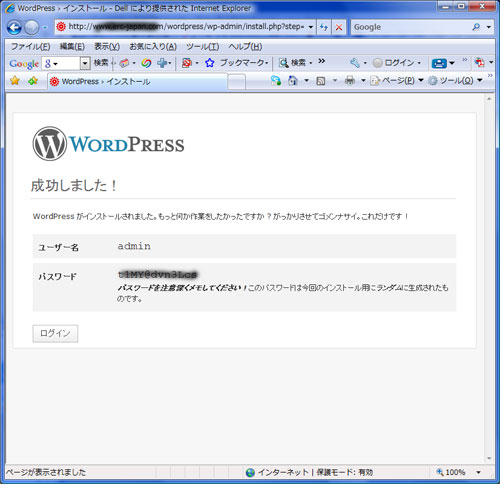Viewport: 500px width, 484px height.
Task: Open the お気に入り(A) menu
Action: pos(153,46)
